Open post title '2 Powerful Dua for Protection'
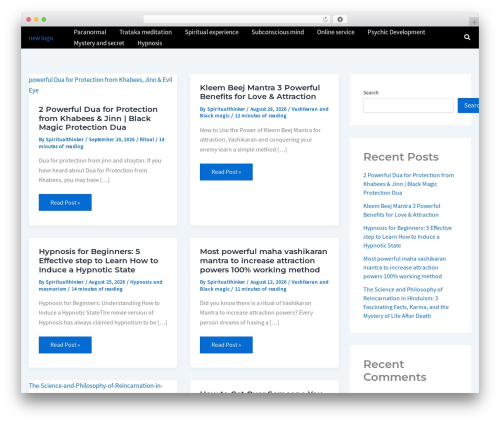500x423 pixels. tap(98, 118)
